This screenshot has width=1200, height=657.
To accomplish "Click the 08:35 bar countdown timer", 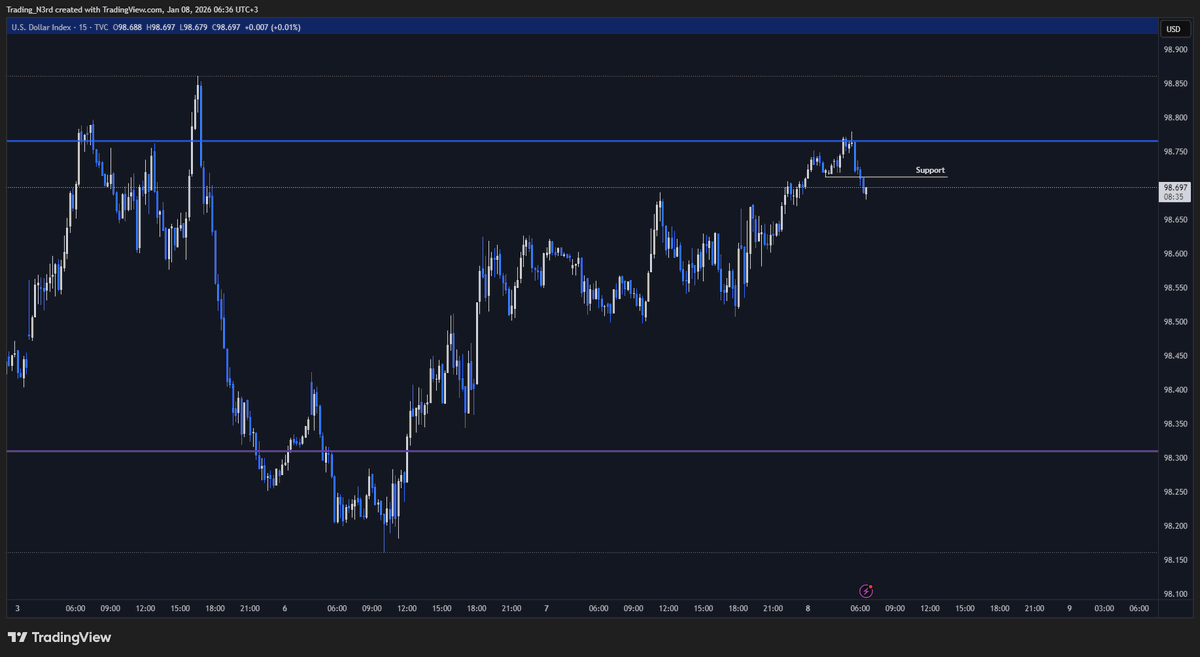I will 1172,197.
